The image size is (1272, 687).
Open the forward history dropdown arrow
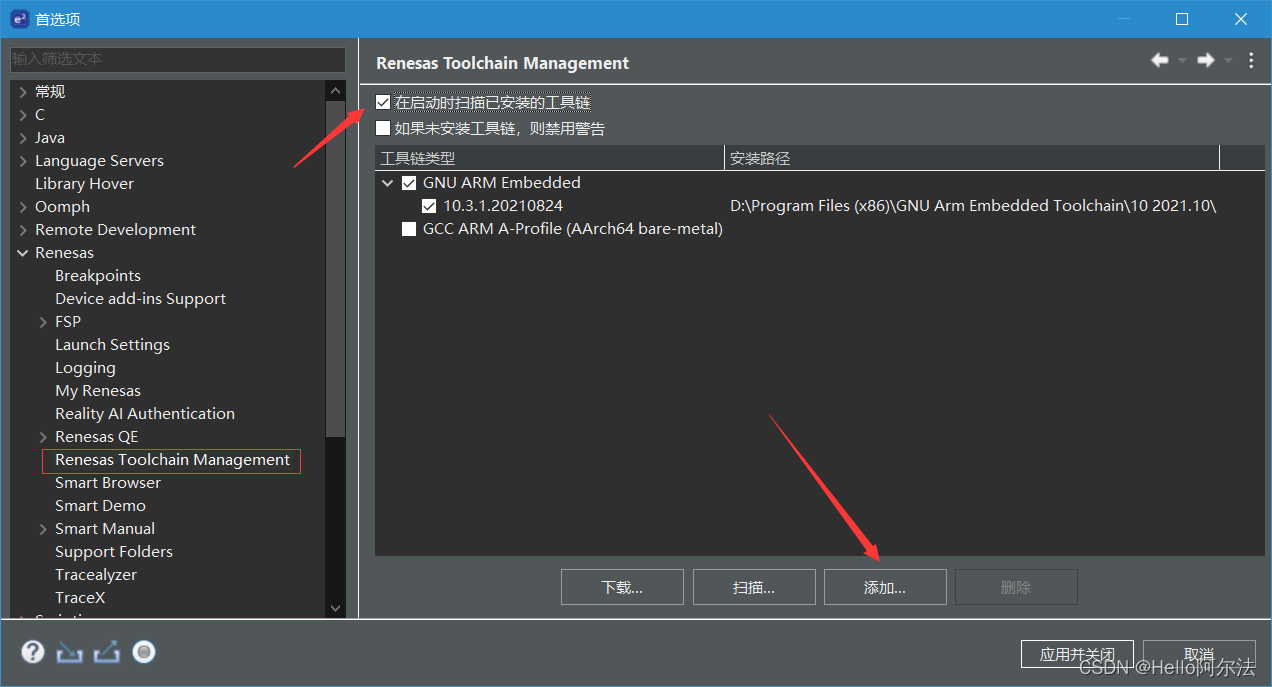1228,61
